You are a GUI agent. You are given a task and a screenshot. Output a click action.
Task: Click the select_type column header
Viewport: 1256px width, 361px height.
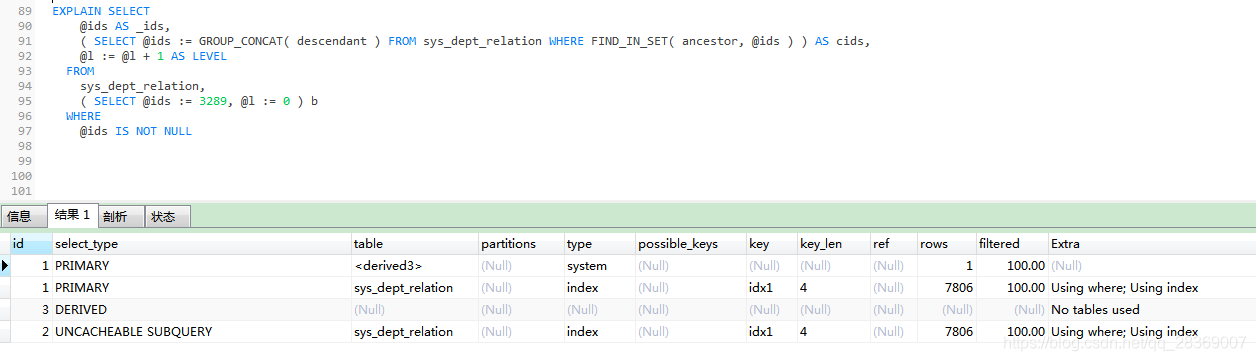pyautogui.click(x=202, y=244)
